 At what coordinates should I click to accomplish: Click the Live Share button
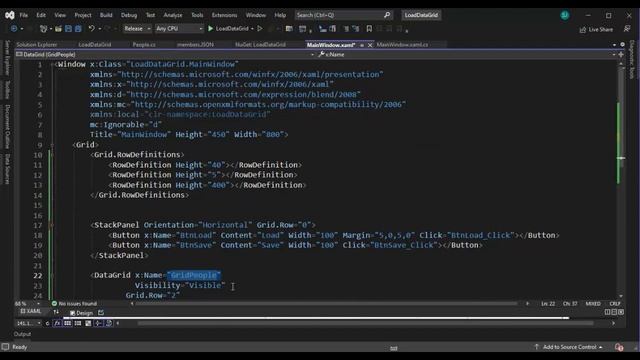pos(596,29)
